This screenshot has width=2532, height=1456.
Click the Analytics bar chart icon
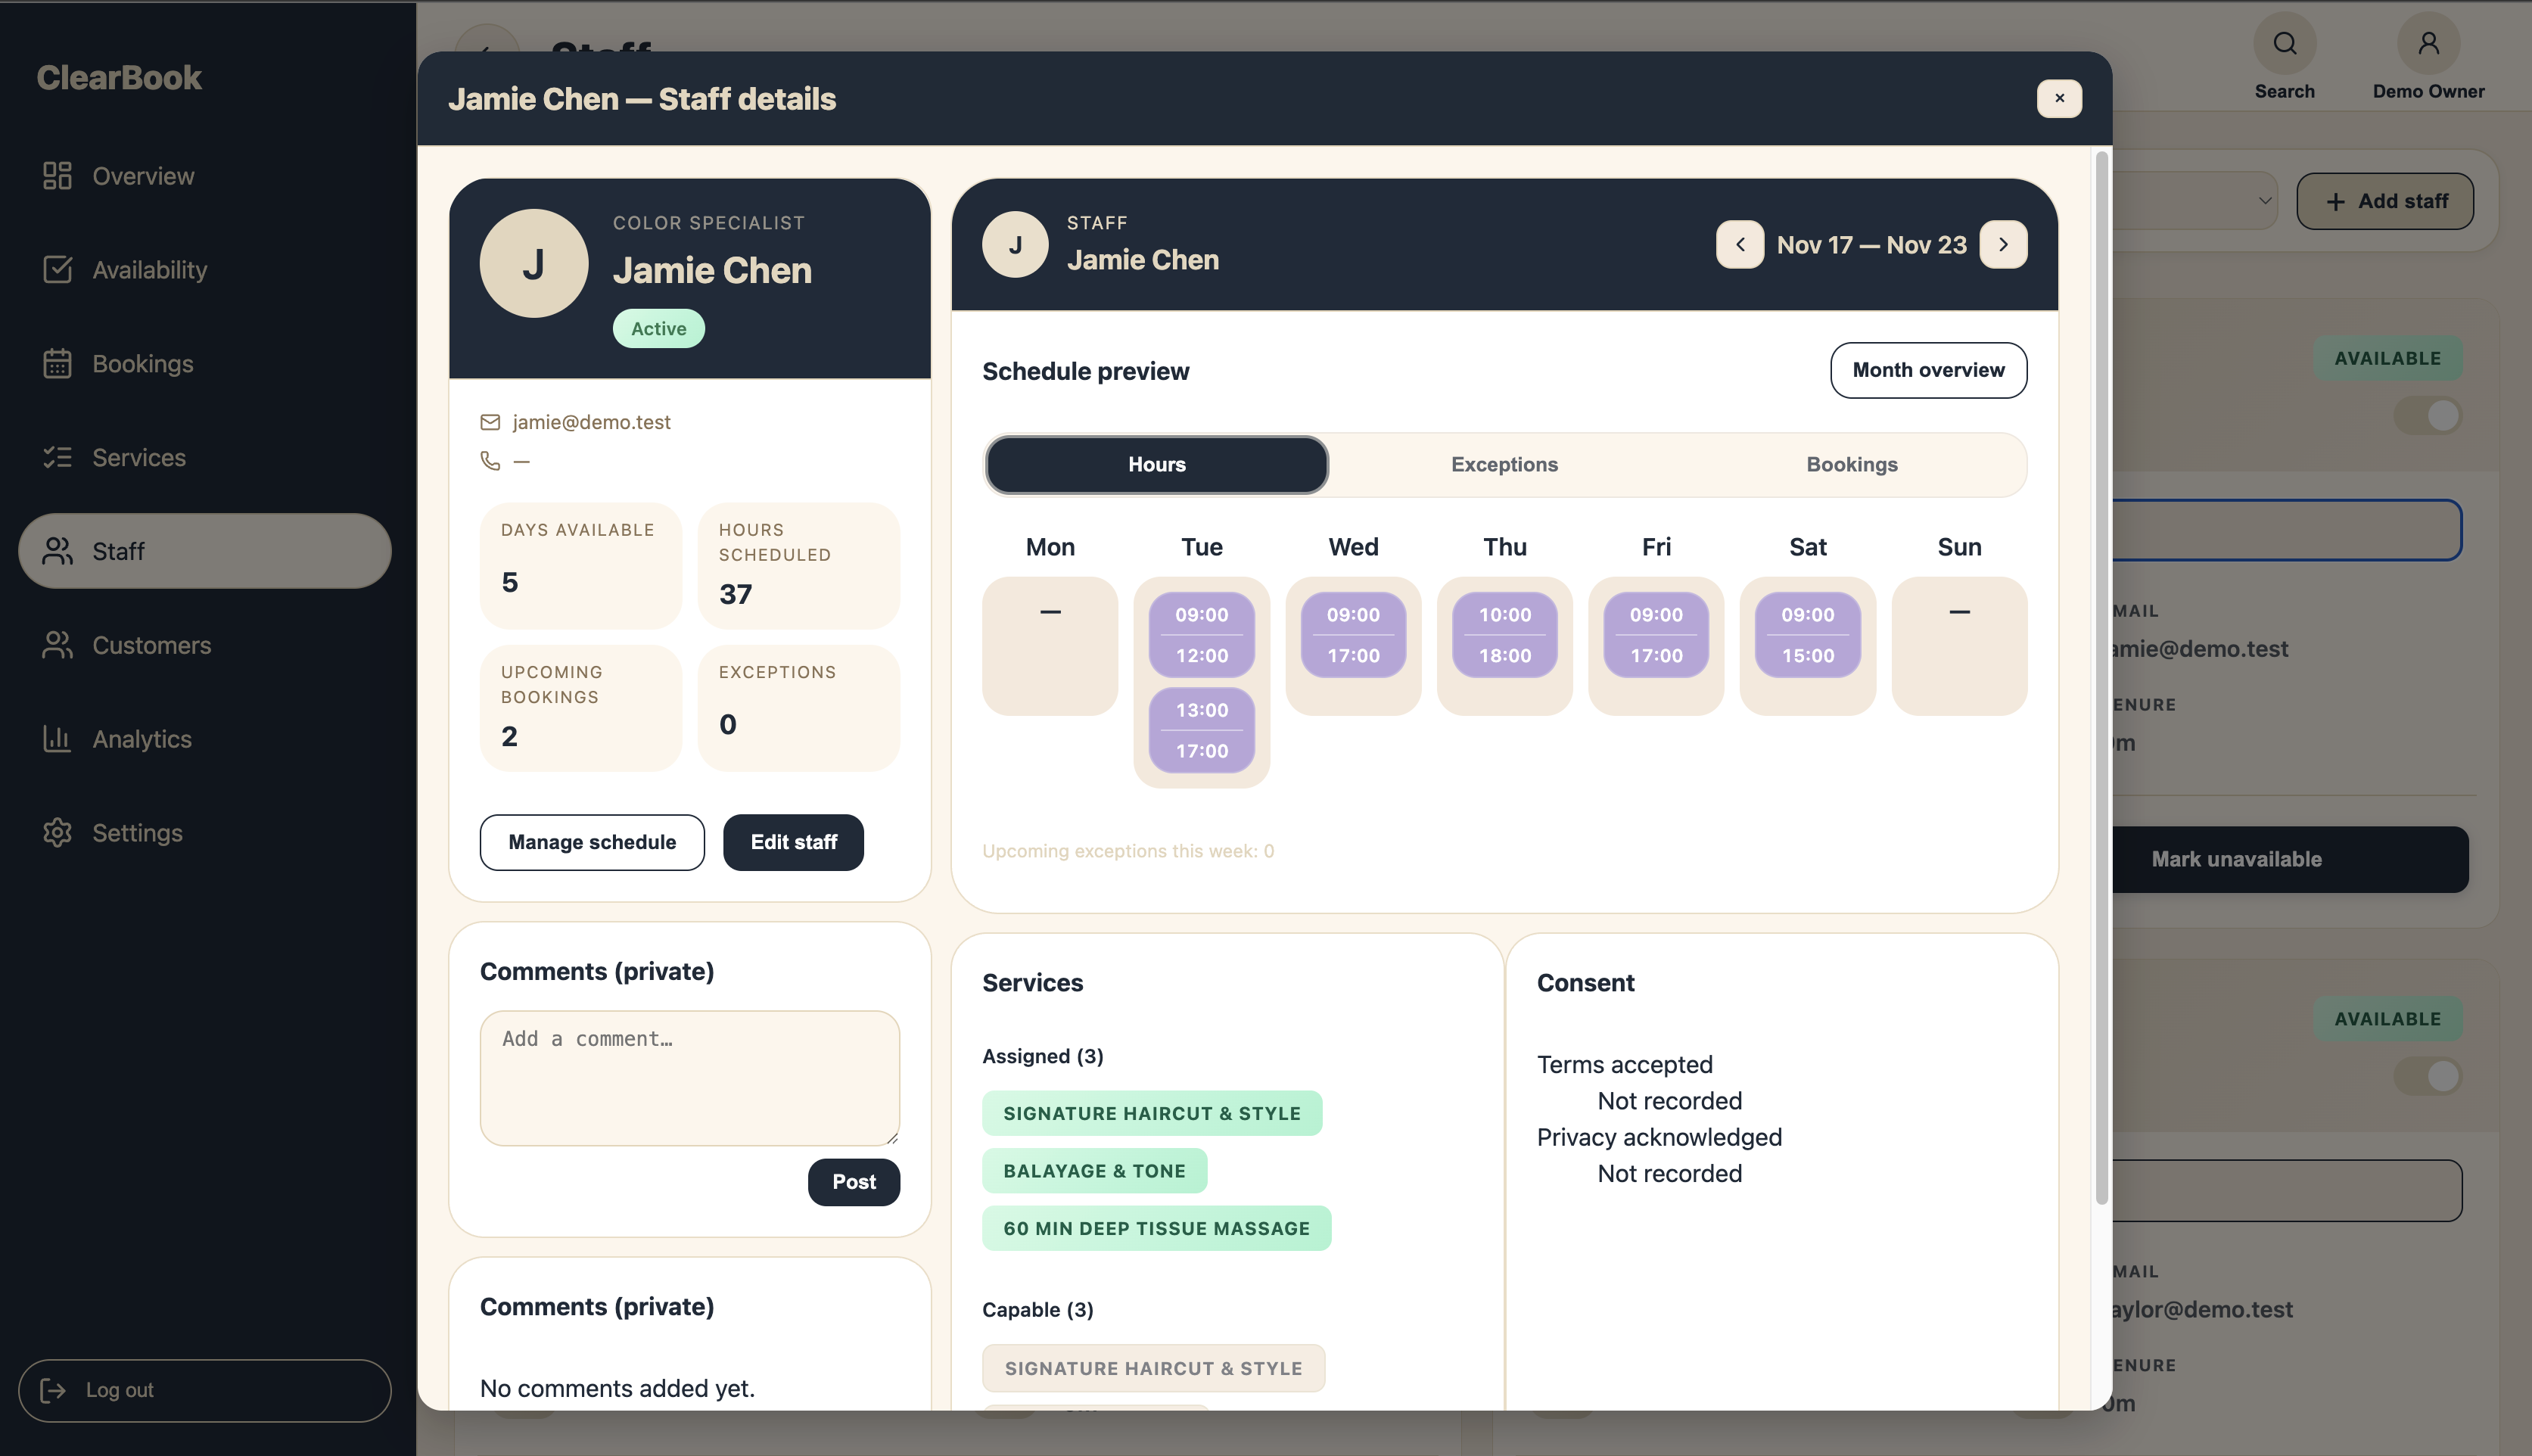pos(57,739)
